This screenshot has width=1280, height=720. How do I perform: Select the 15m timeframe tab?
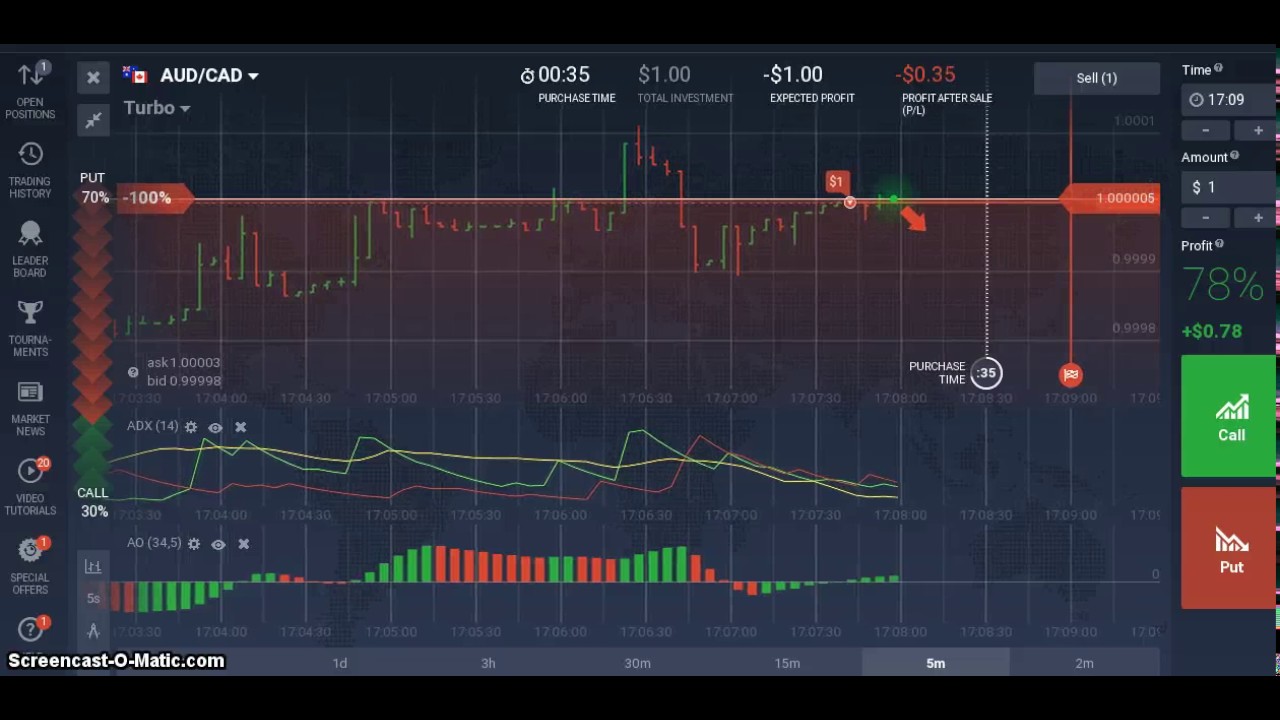[x=787, y=663]
